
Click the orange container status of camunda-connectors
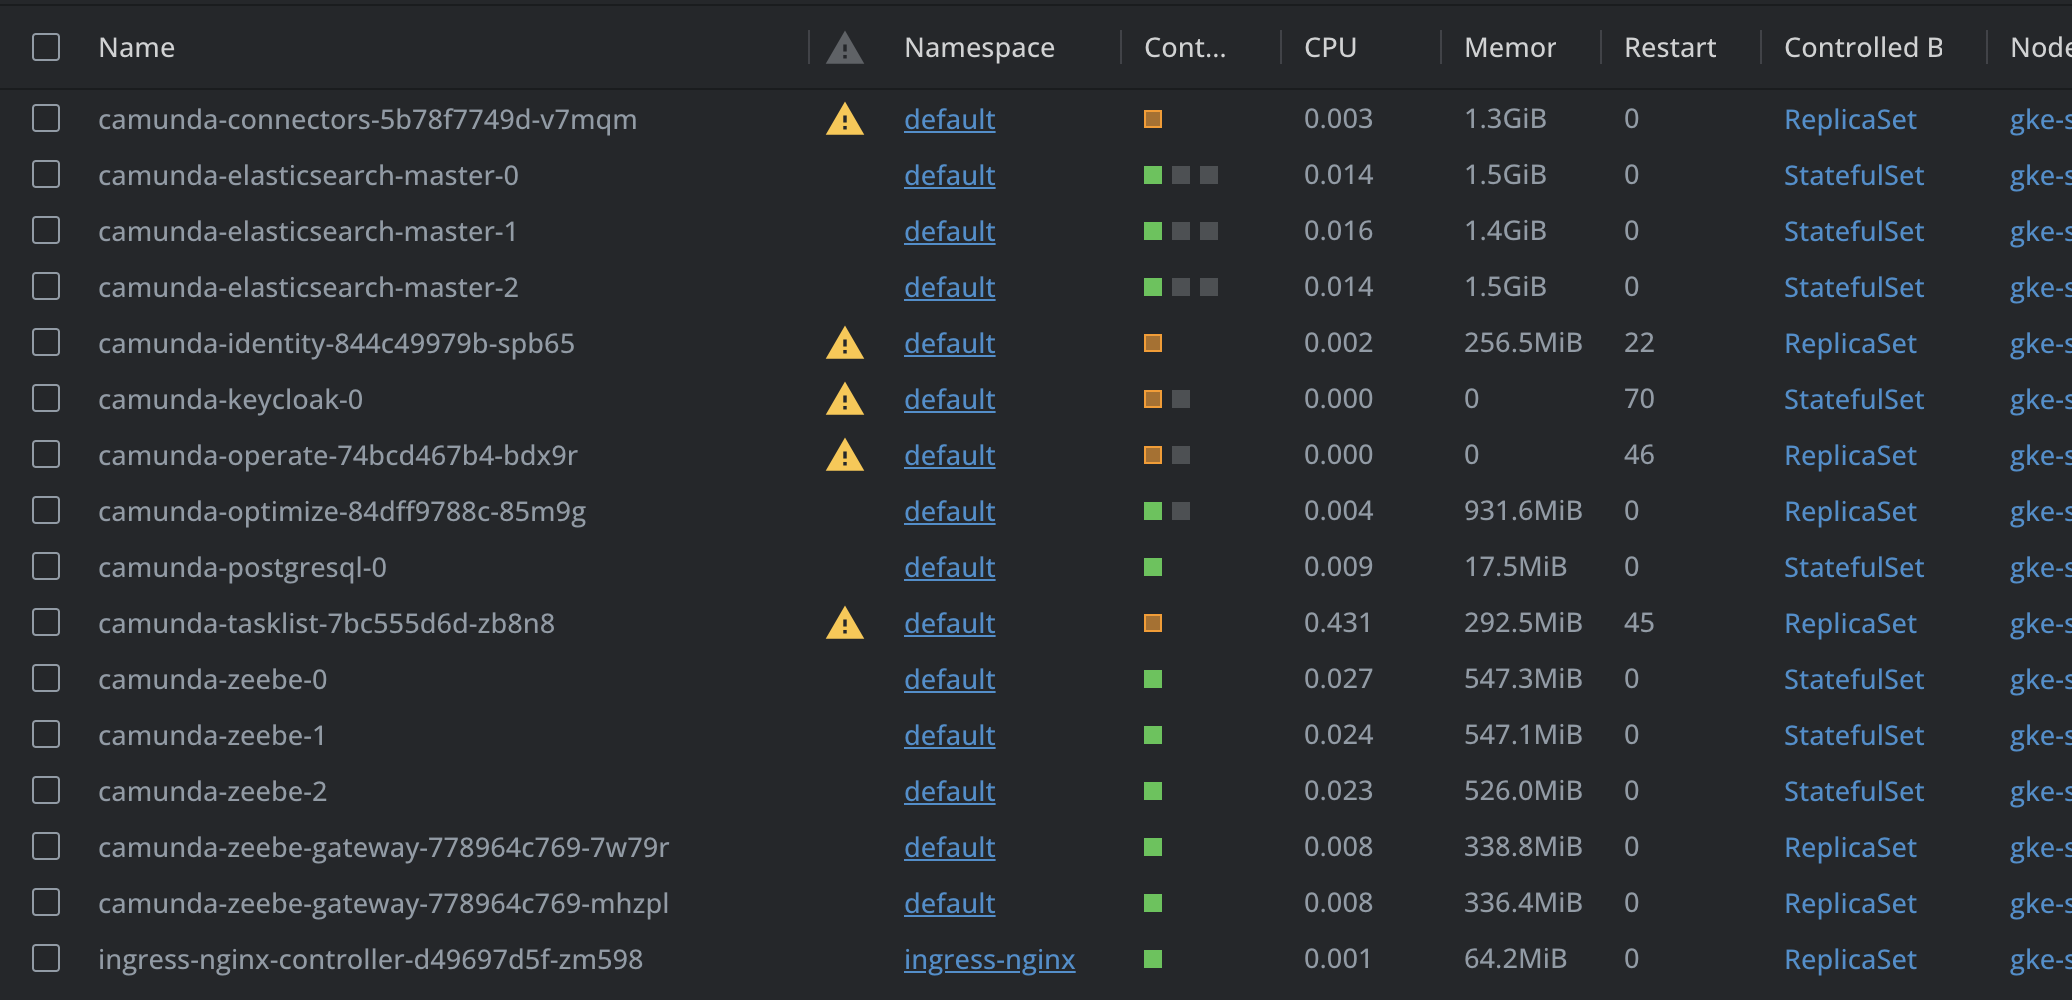[1153, 119]
